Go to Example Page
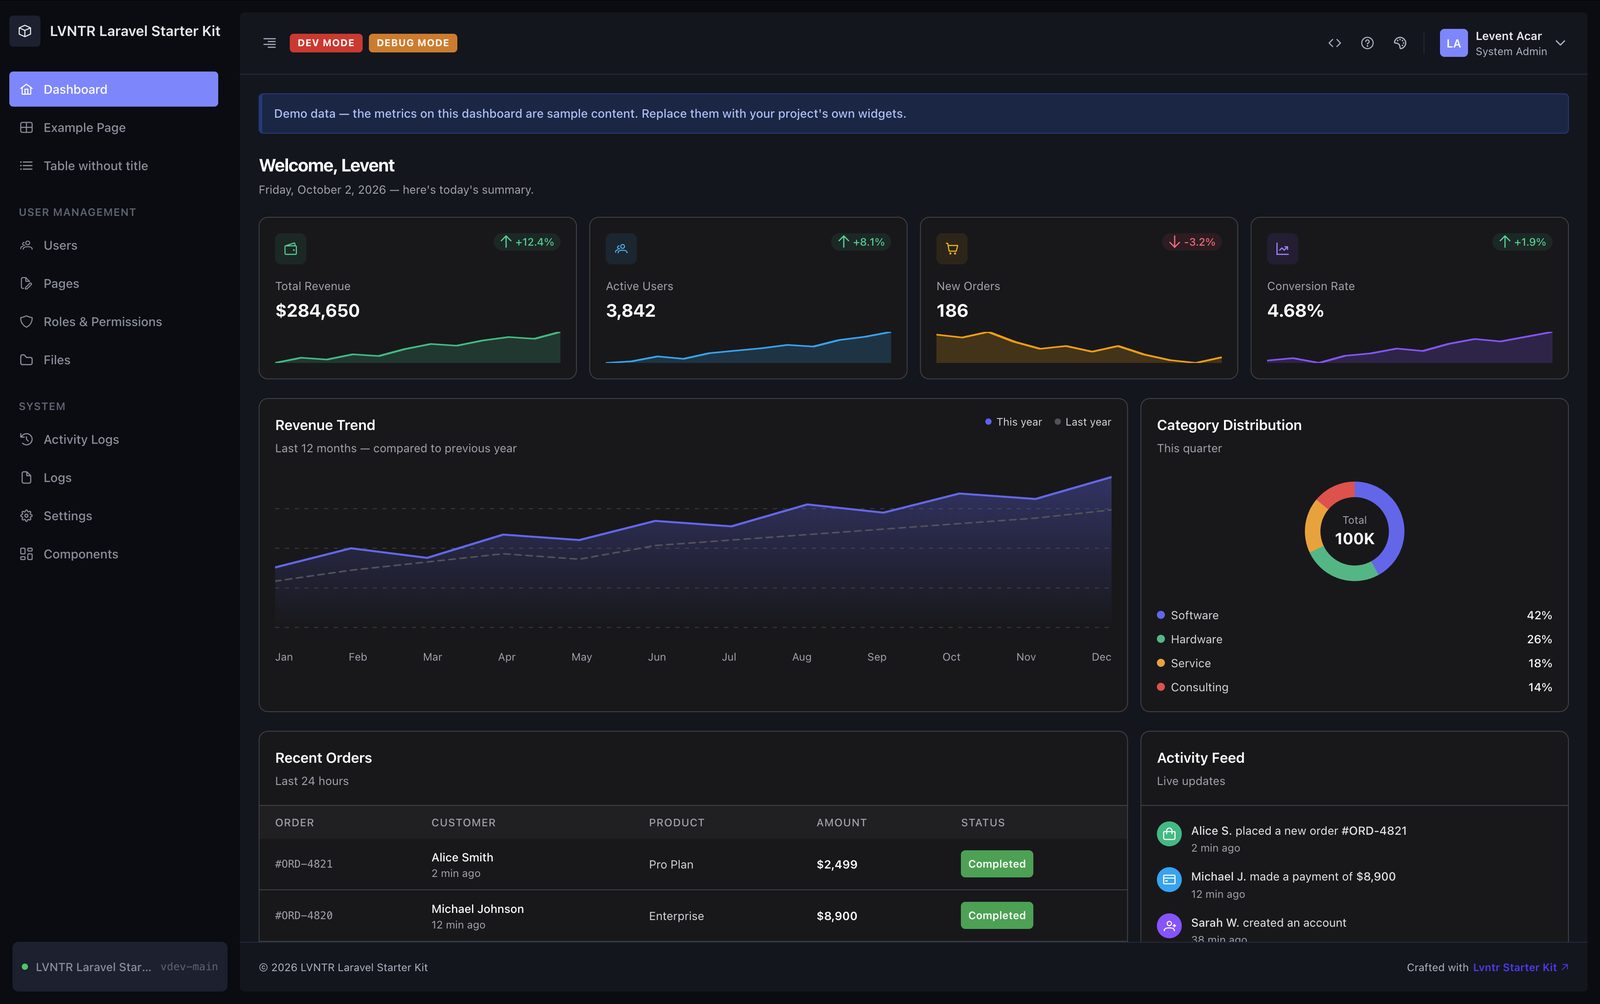Screen dimensions: 1600x1004 click(114, 127)
